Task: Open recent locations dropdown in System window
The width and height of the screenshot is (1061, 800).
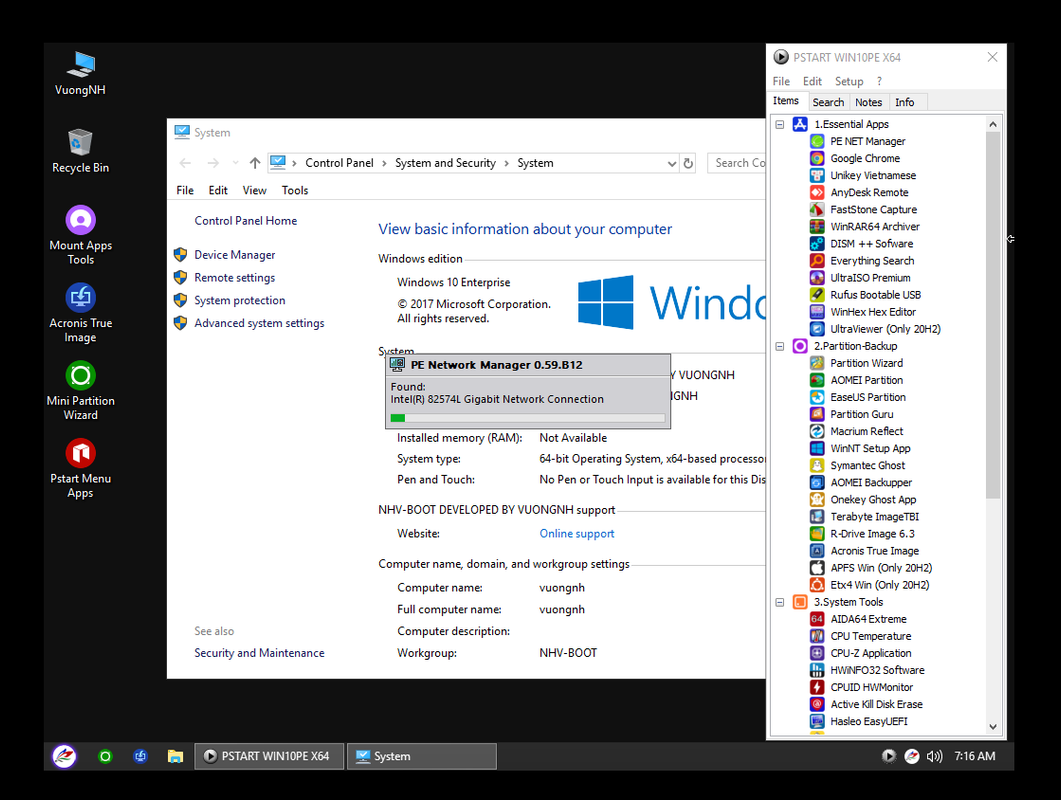Action: pos(235,163)
